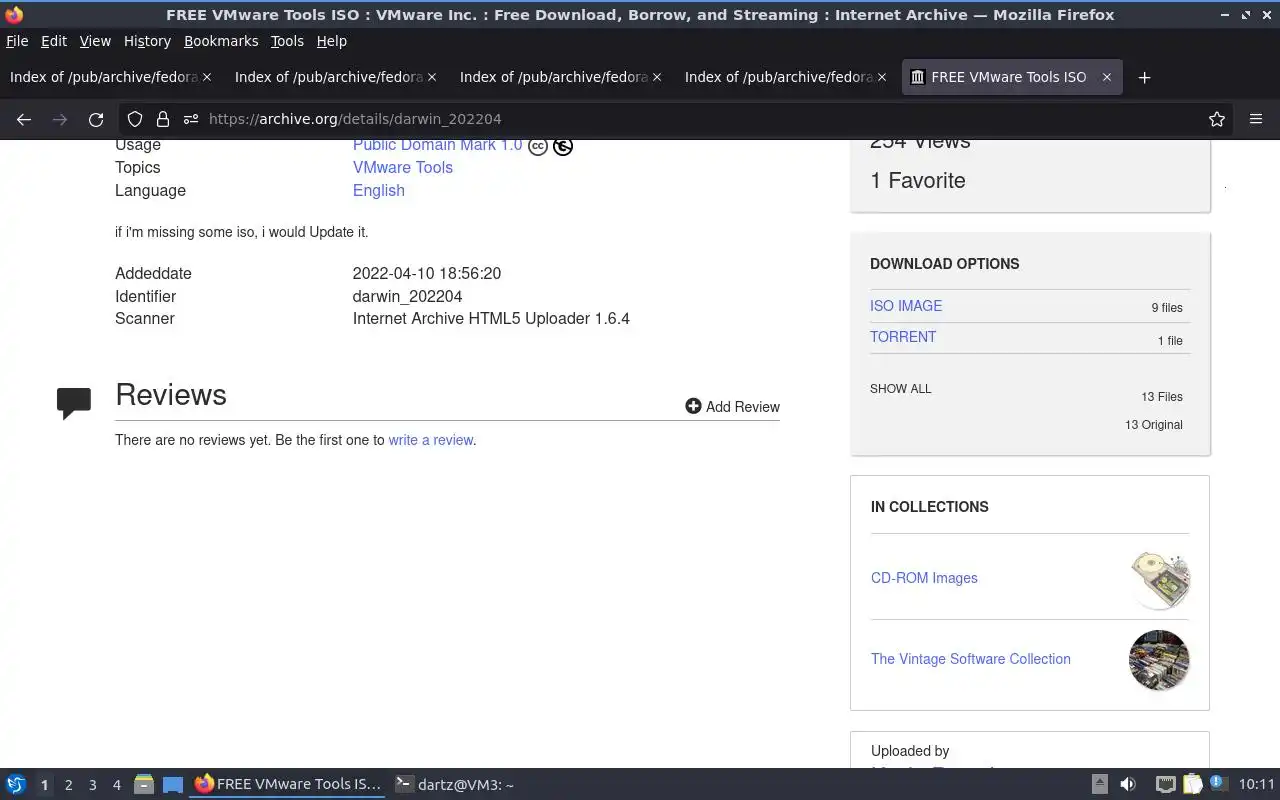This screenshot has width=1280, height=800.
Task: Click the Creative Commons cc icon
Action: [x=538, y=147]
